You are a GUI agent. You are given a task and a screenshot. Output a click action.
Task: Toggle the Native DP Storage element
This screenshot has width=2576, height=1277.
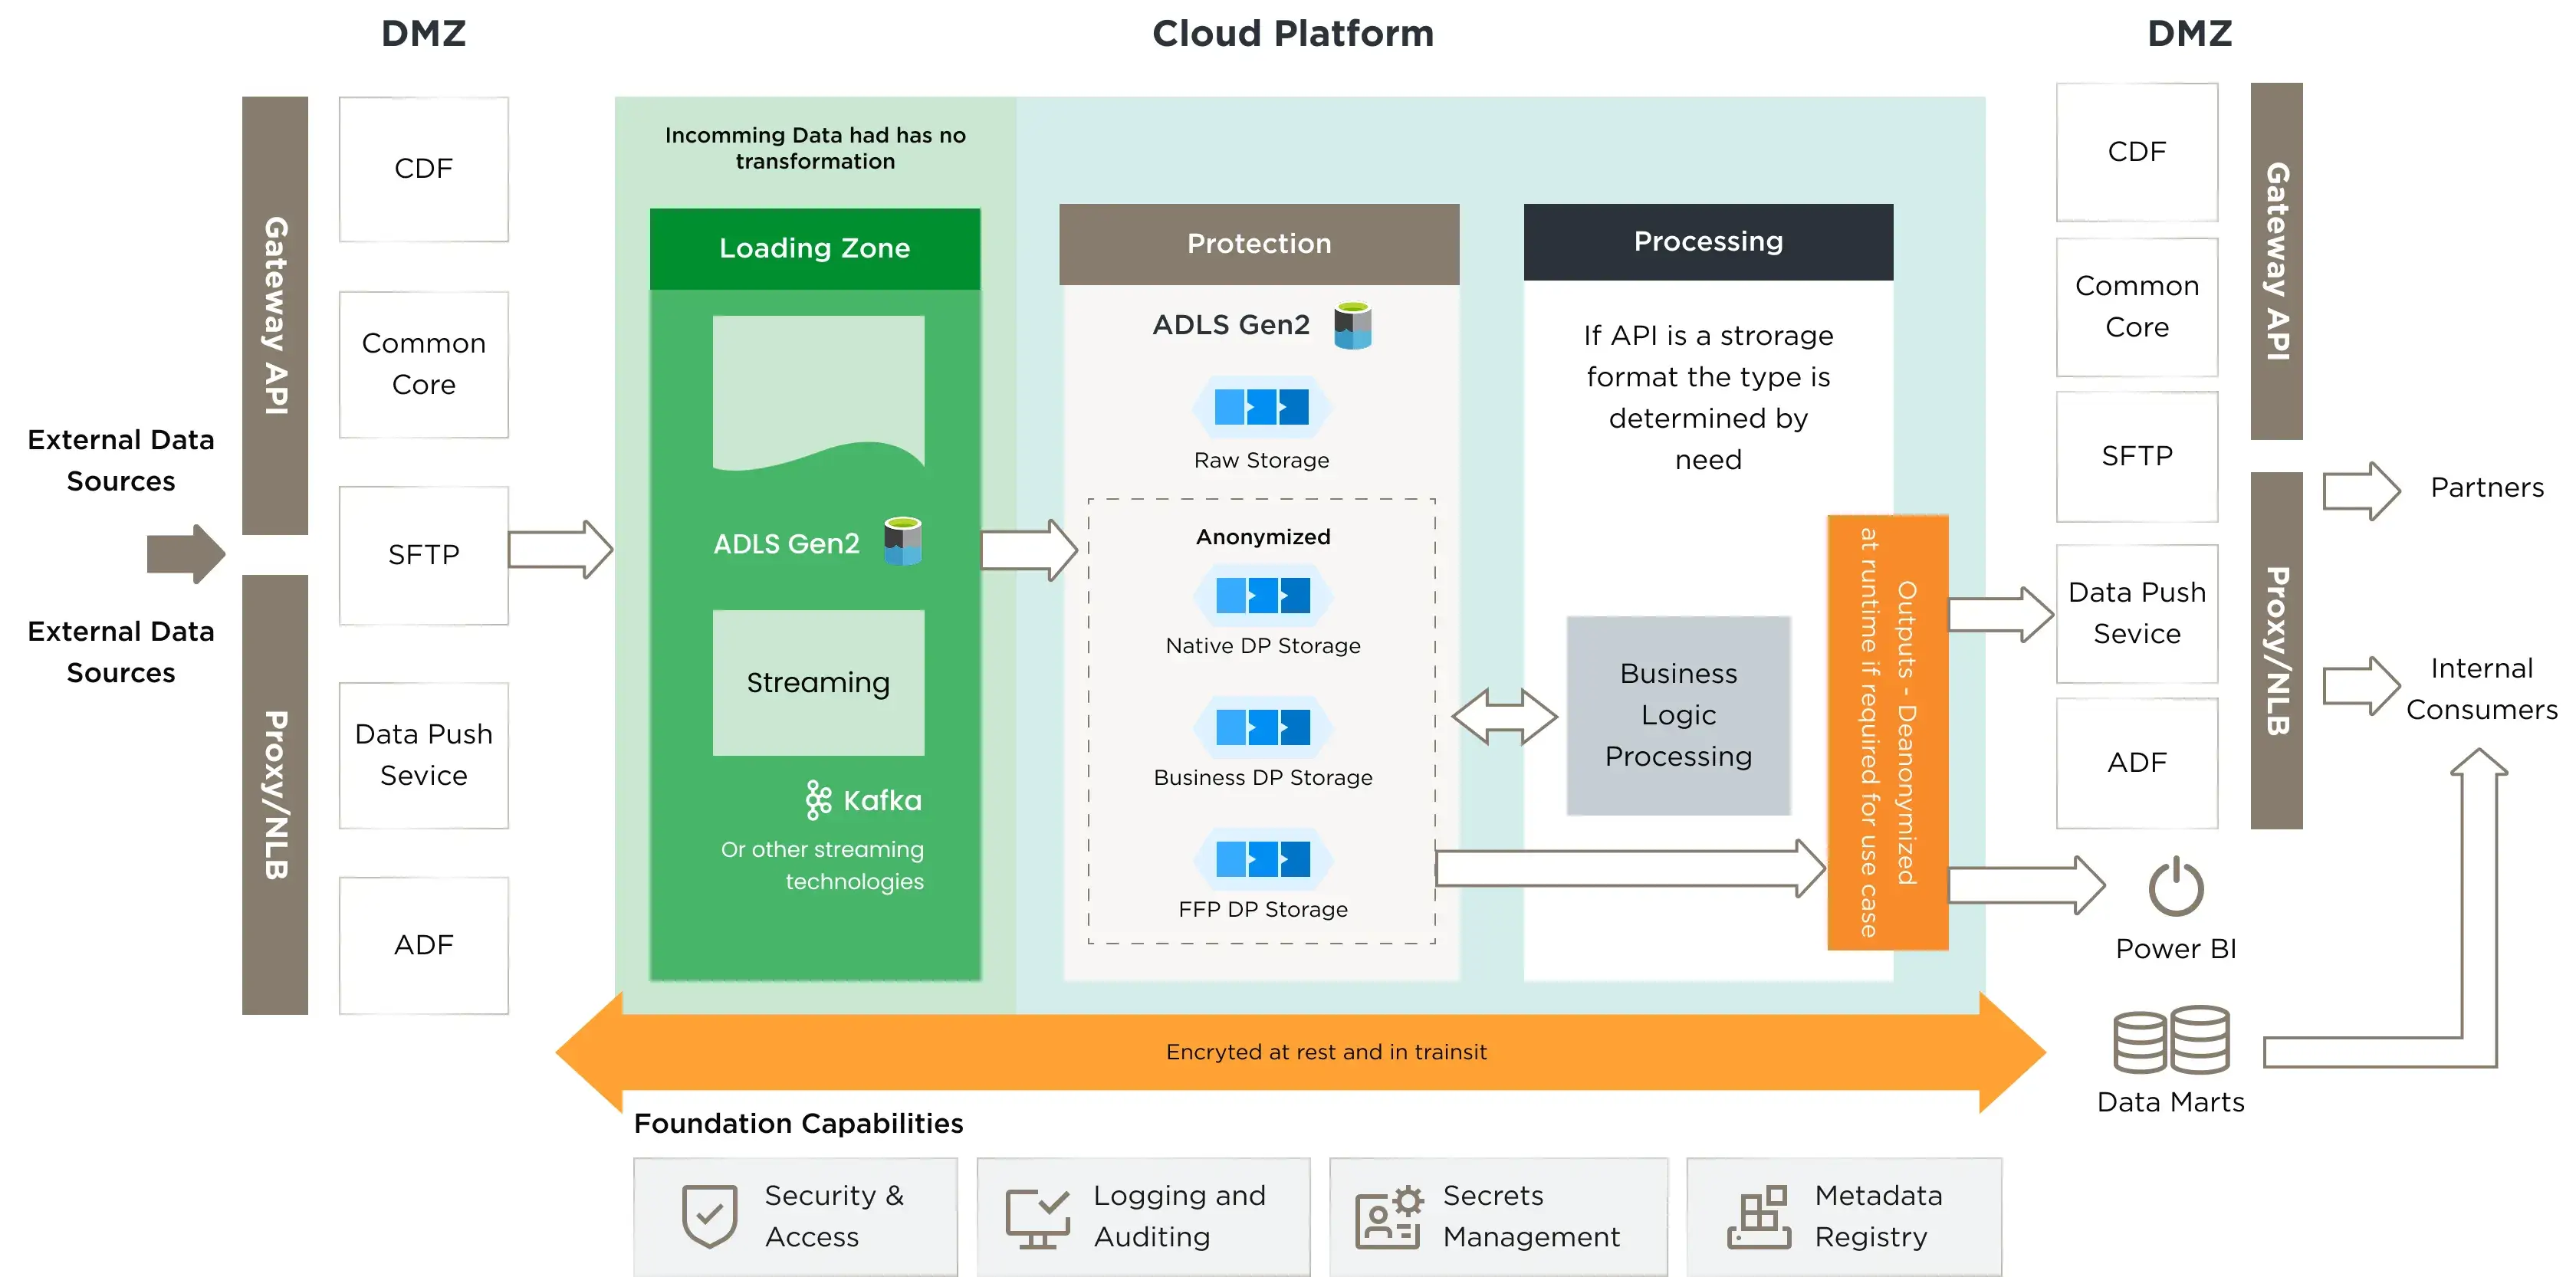(x=1263, y=595)
